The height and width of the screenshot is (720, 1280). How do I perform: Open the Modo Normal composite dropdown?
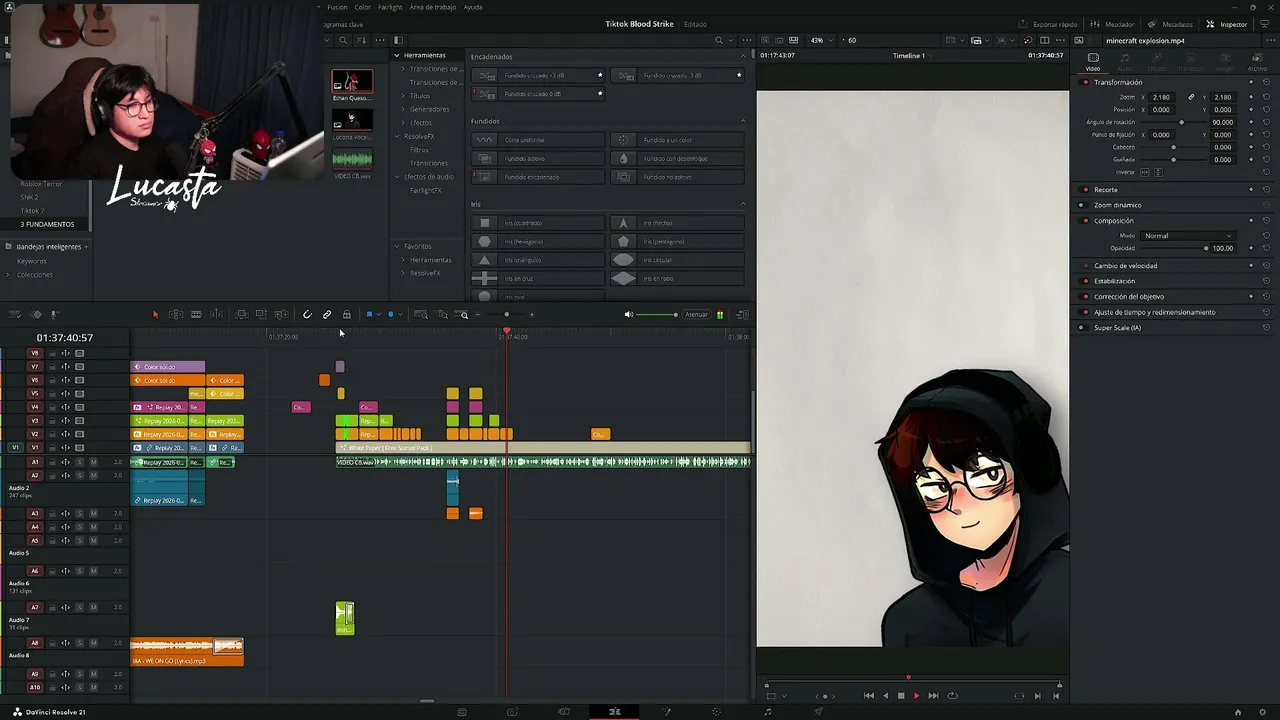pos(1188,236)
